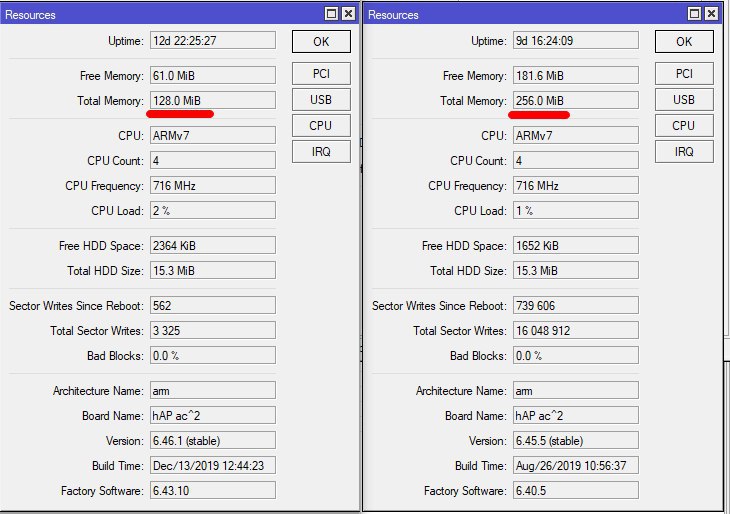Click CPU Count field in right window
The width and height of the screenshot is (730, 514).
[575, 161]
